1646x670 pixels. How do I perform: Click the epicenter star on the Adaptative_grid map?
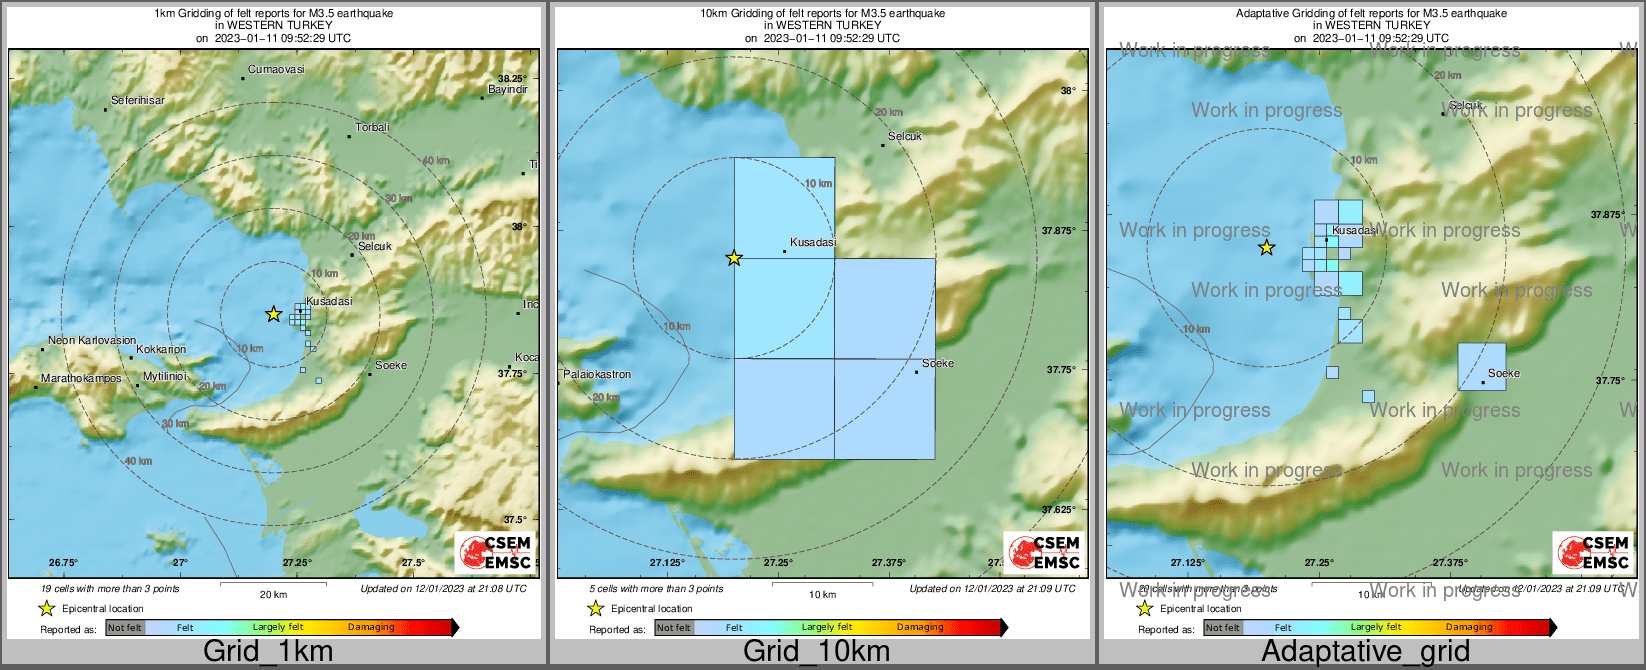1267,247
